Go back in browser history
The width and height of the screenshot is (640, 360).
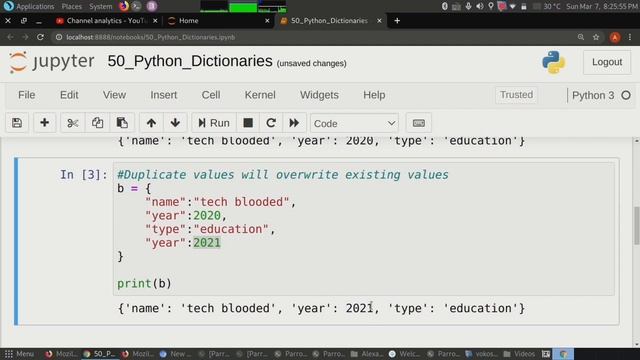click(x=10, y=37)
